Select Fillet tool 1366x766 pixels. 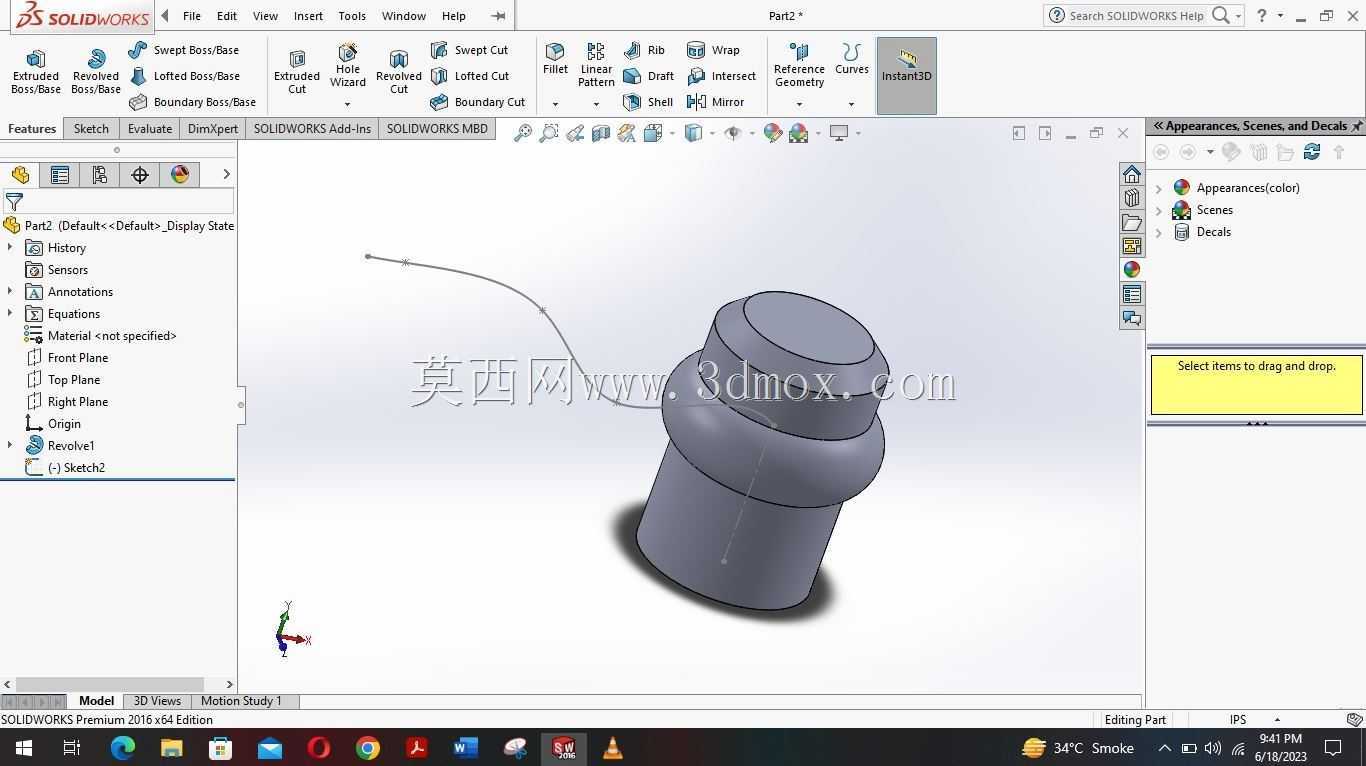tap(555, 60)
